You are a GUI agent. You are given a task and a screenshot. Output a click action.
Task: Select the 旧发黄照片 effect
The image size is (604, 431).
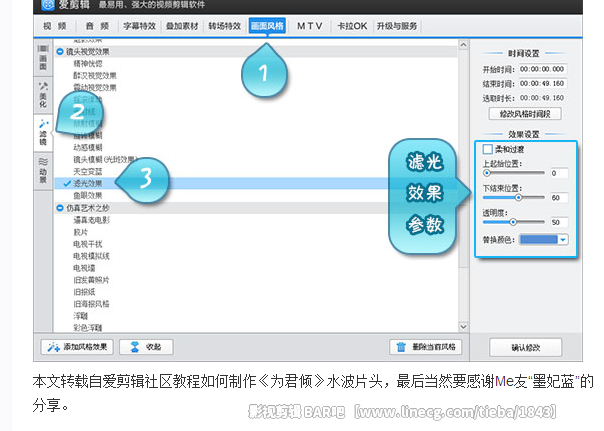pos(91,280)
